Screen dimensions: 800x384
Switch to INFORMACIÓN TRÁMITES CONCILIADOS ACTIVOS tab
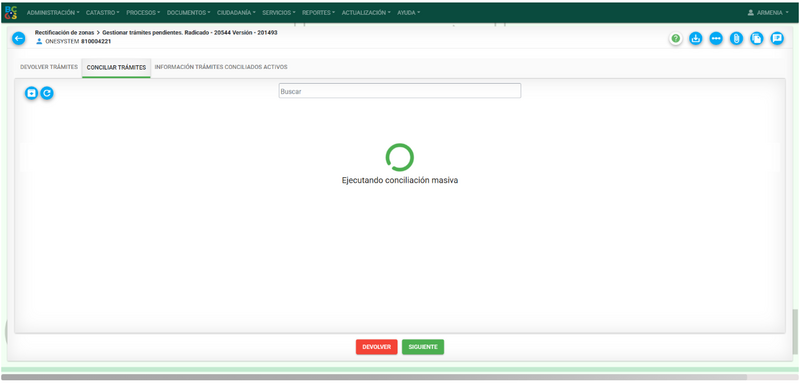pos(221,67)
